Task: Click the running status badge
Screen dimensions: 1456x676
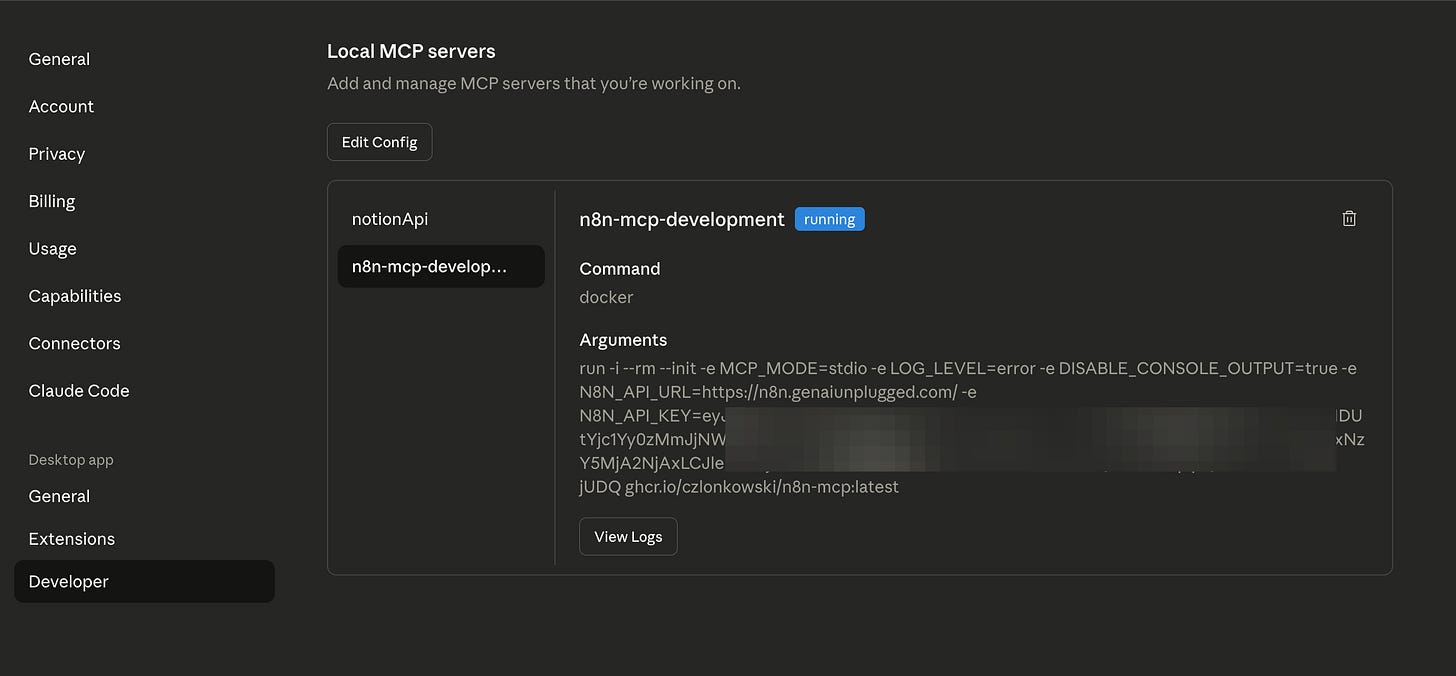Action: pos(829,219)
